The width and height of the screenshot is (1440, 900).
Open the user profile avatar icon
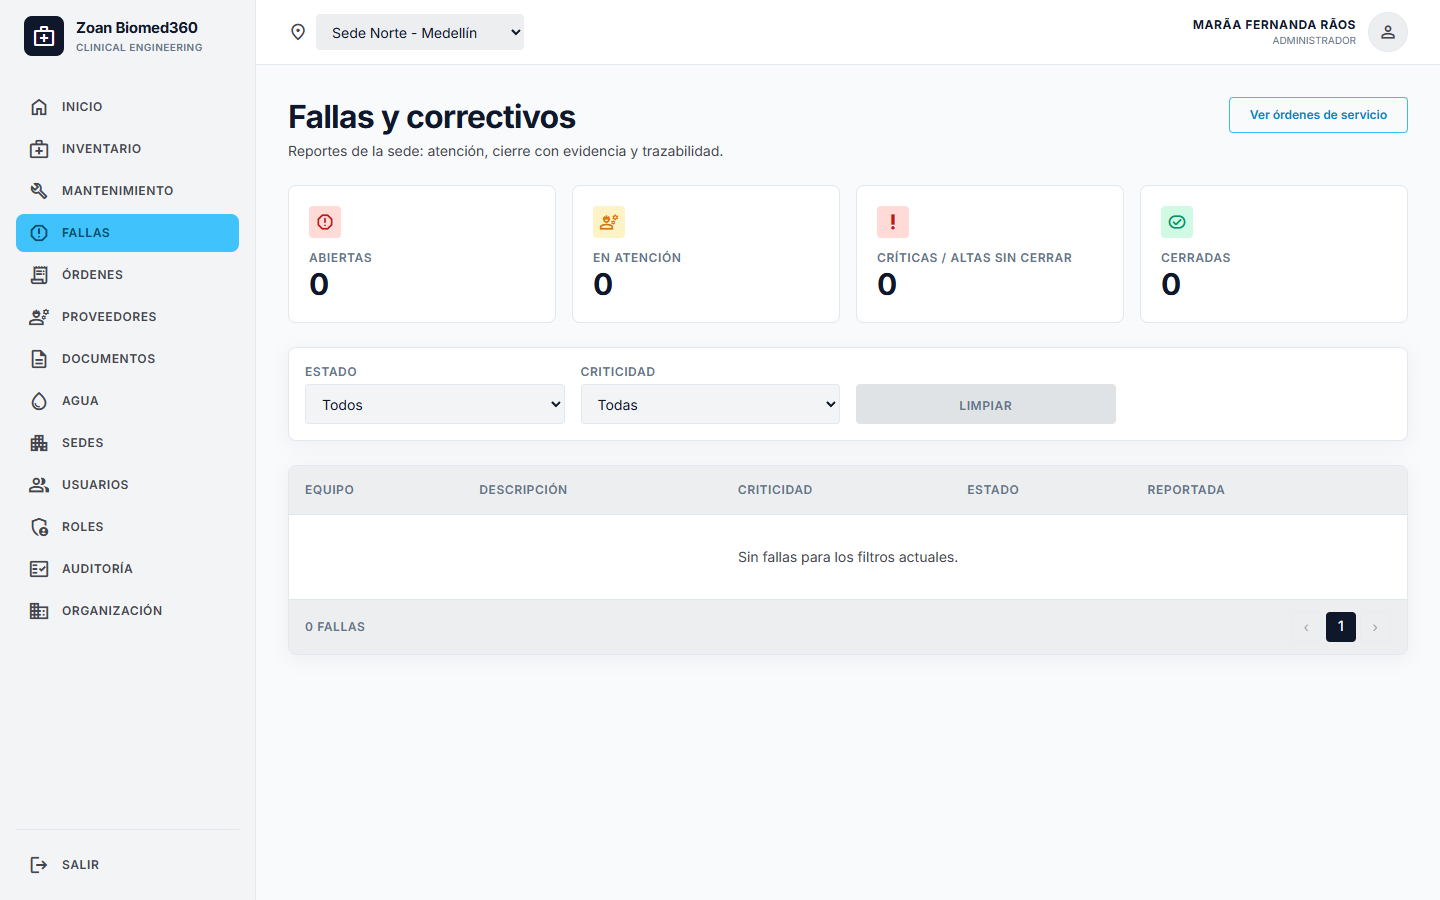[1388, 32]
